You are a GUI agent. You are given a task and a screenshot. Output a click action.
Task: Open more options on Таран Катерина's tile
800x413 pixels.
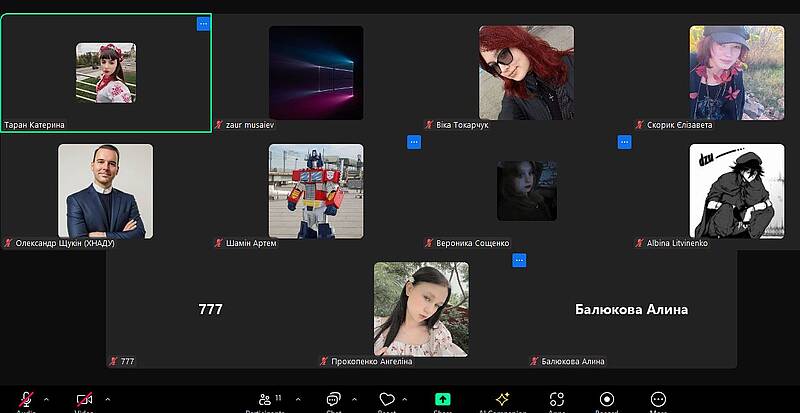coord(203,23)
